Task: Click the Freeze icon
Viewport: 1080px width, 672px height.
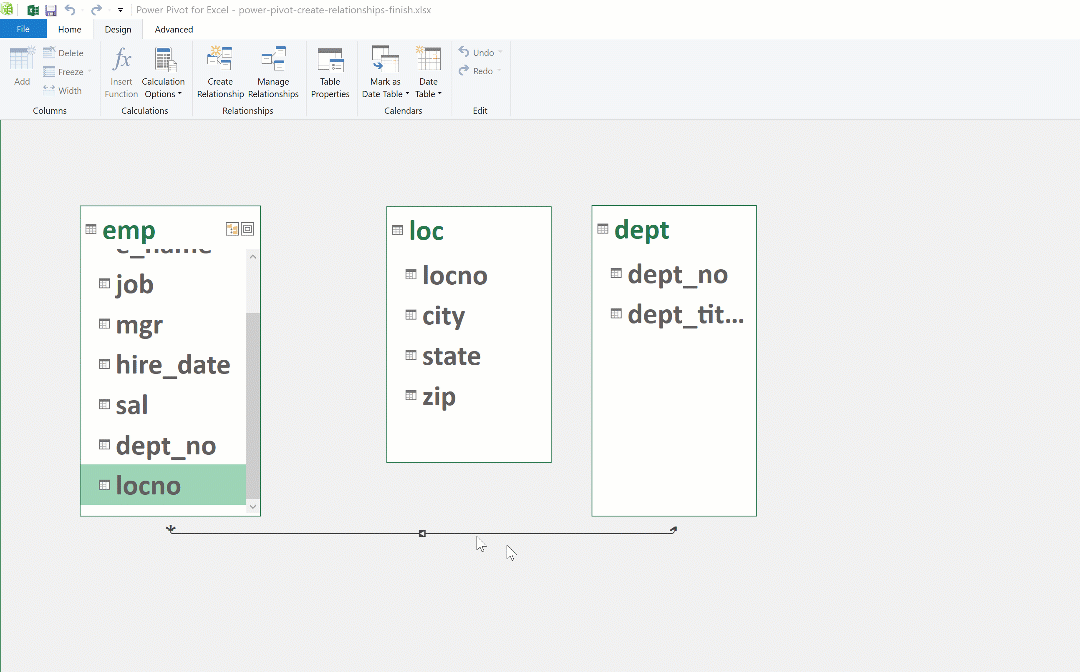Action: [x=63, y=71]
